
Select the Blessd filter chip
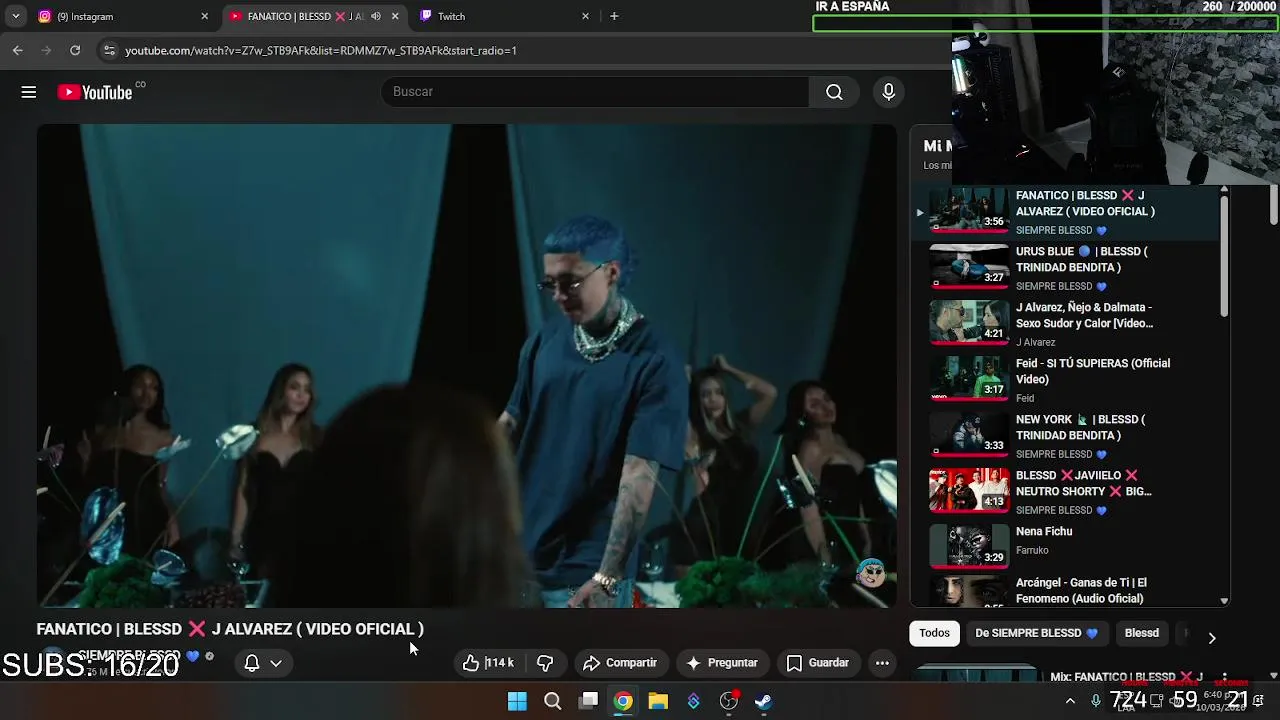[x=1141, y=633]
